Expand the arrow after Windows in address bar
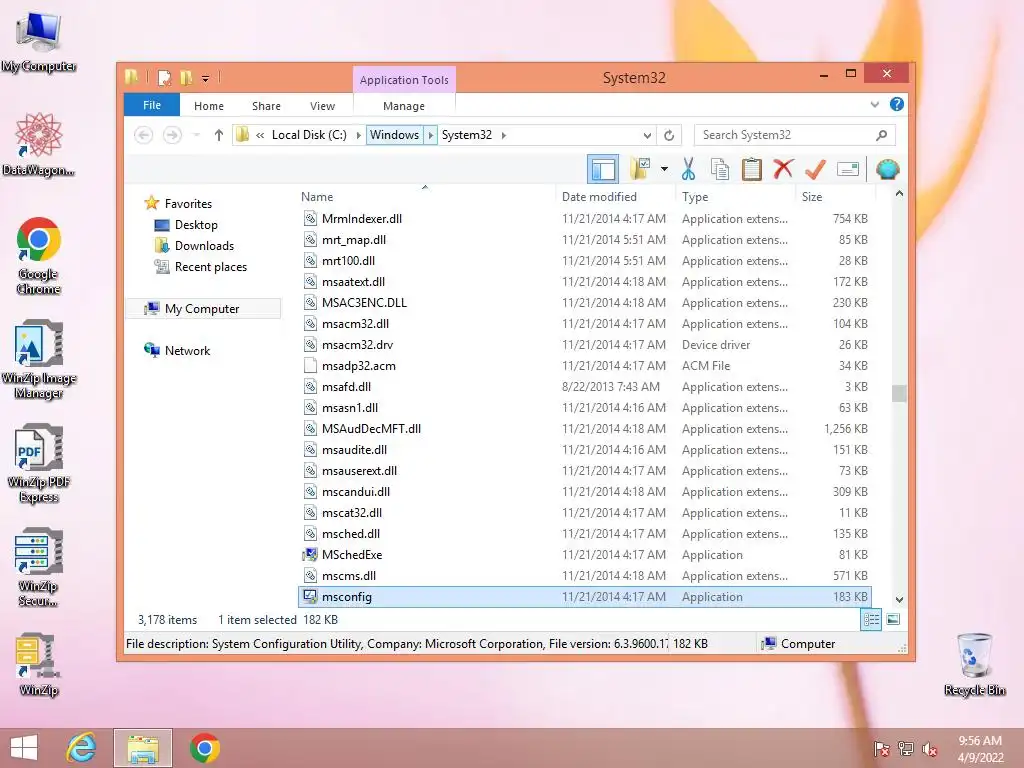Image resolution: width=1024 pixels, height=768 pixels. pos(430,135)
